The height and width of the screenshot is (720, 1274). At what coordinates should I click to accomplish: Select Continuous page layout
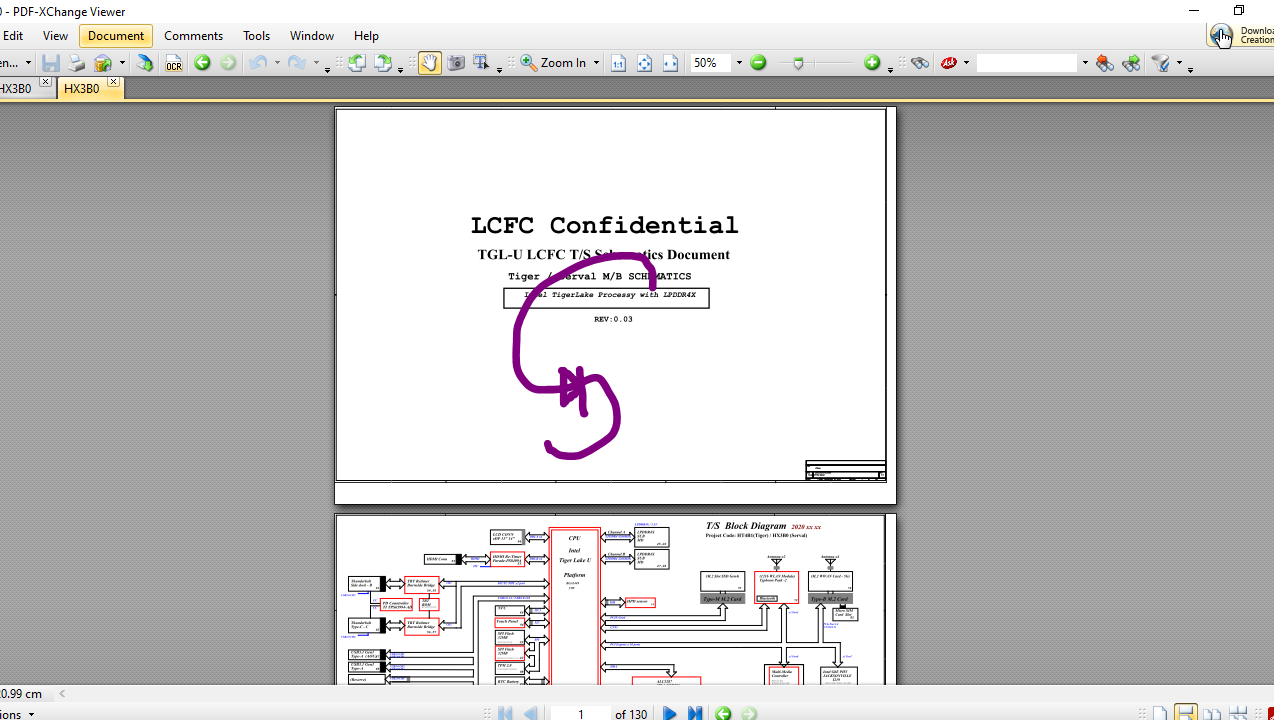point(1185,713)
